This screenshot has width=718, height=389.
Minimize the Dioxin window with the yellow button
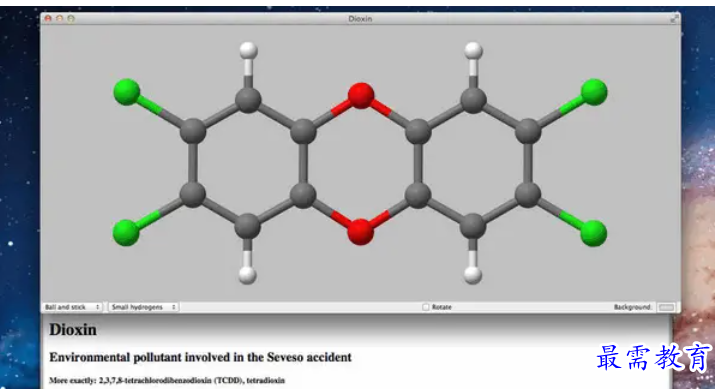coord(60,18)
